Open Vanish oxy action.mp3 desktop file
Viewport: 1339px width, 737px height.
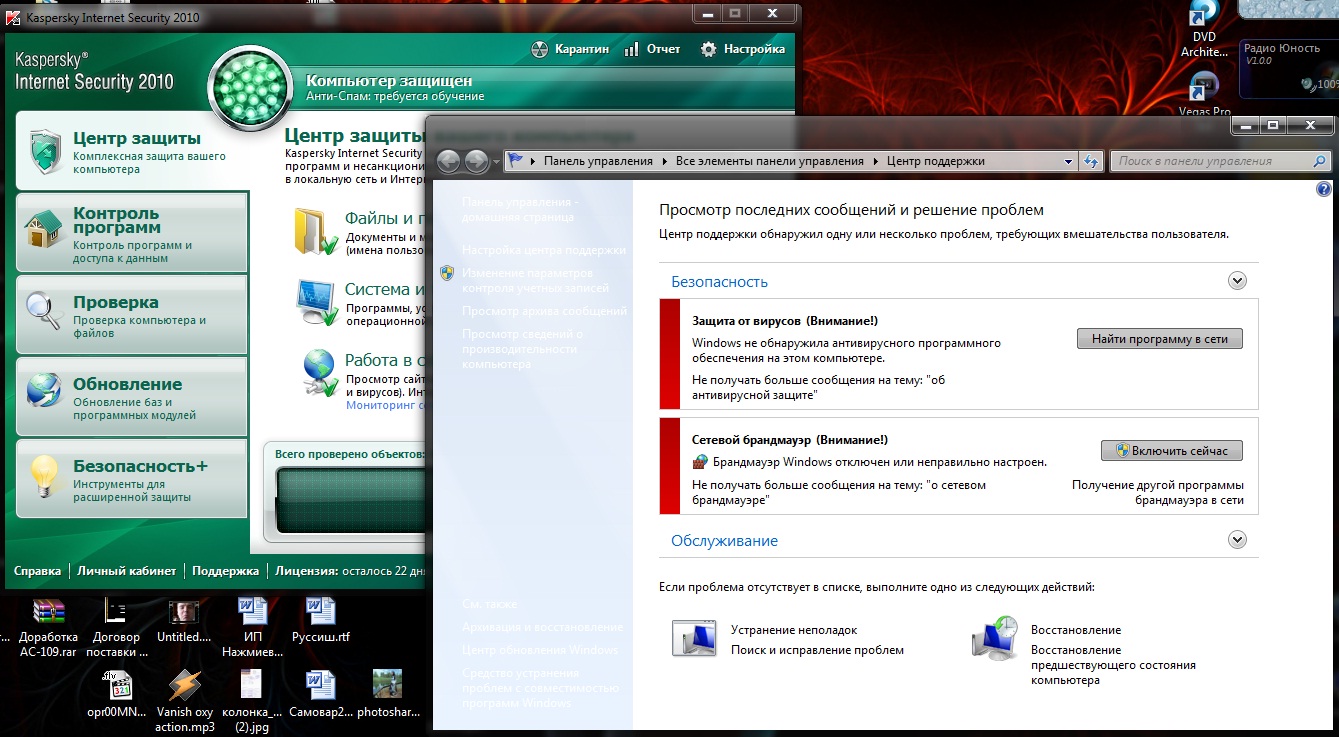(185, 686)
